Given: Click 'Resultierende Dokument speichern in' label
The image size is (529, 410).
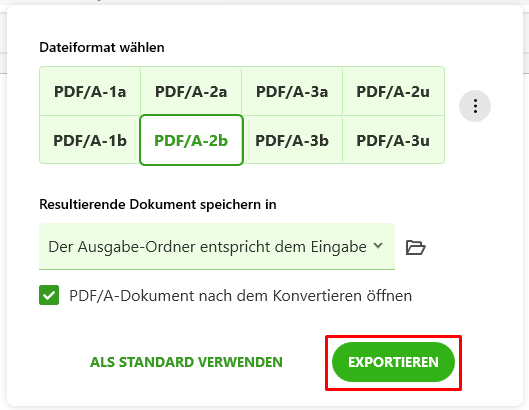Looking at the screenshot, I should click(x=158, y=204).
